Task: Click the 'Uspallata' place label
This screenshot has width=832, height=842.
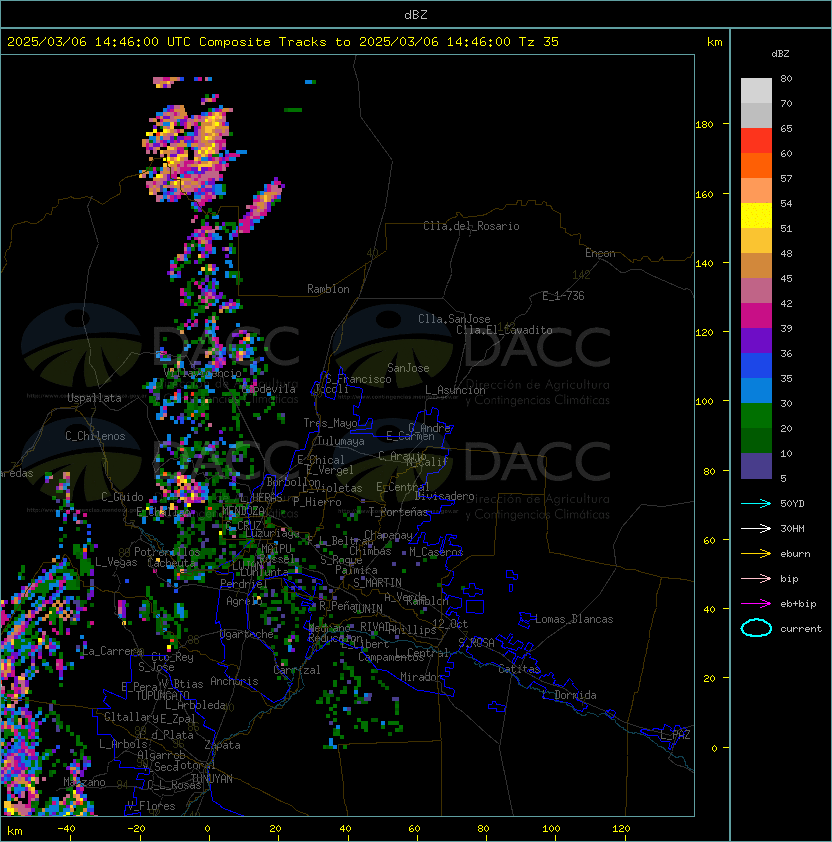Action: (x=94, y=398)
